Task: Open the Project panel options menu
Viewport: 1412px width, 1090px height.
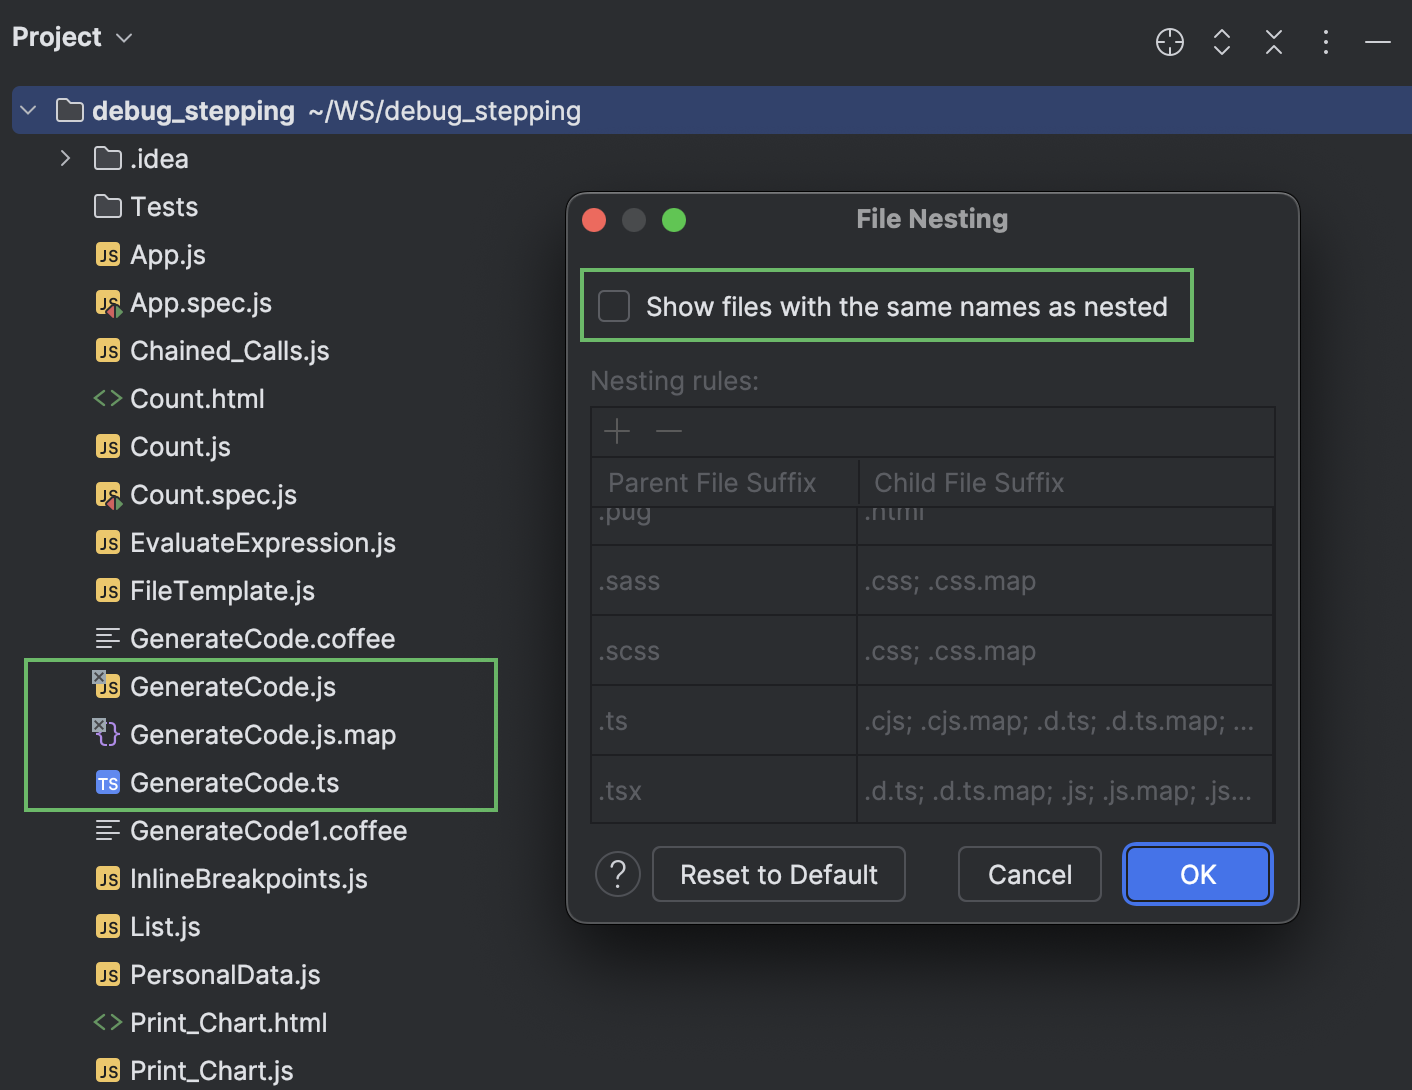Action: coord(1325,42)
